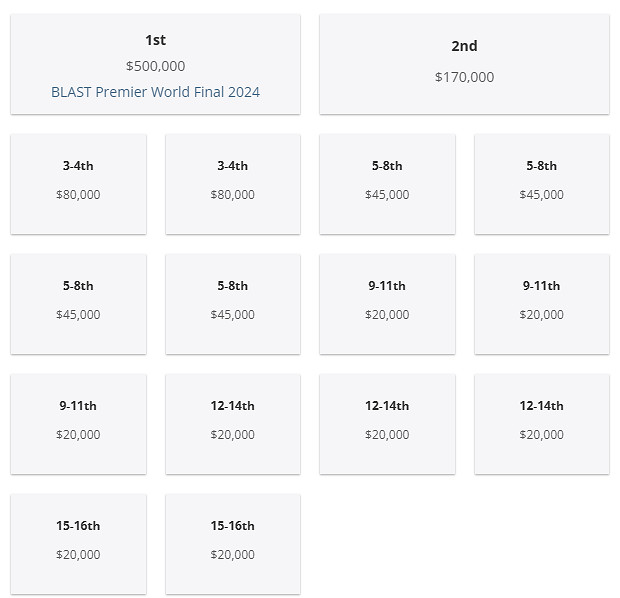Click the $80,000 amount in first 3-4th card
620x598 pixels.
[x=78, y=195]
